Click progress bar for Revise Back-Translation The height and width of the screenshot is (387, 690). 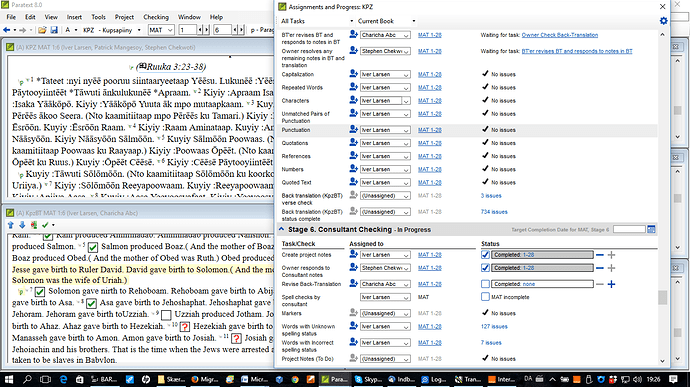point(542,284)
